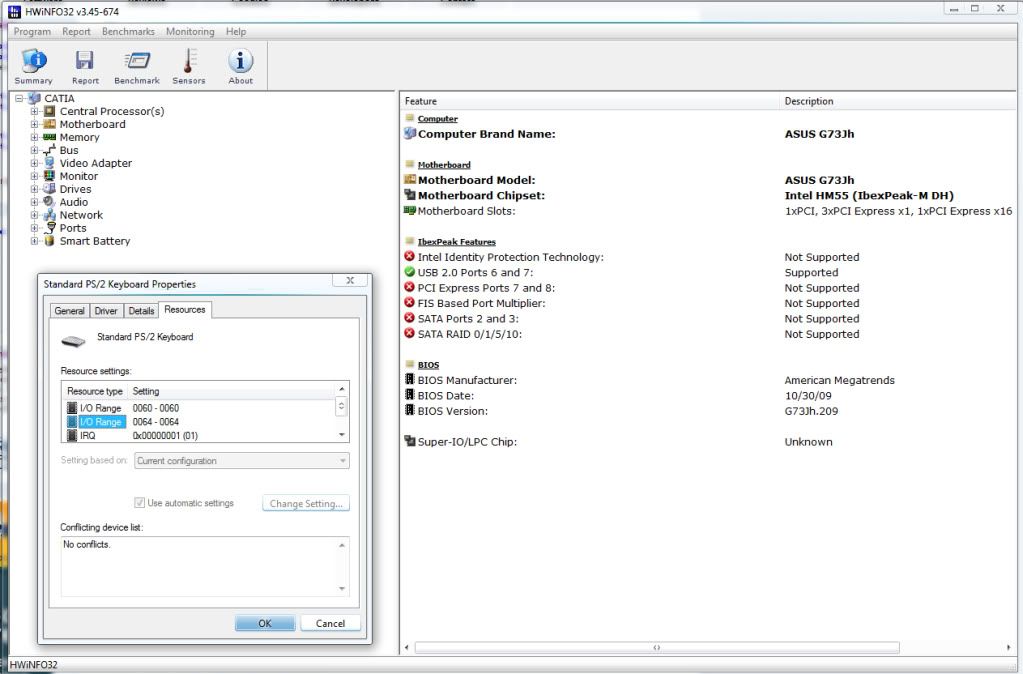Open the Benchmarks menu
Screen dimensions: 1023x674
pyautogui.click(x=129, y=31)
